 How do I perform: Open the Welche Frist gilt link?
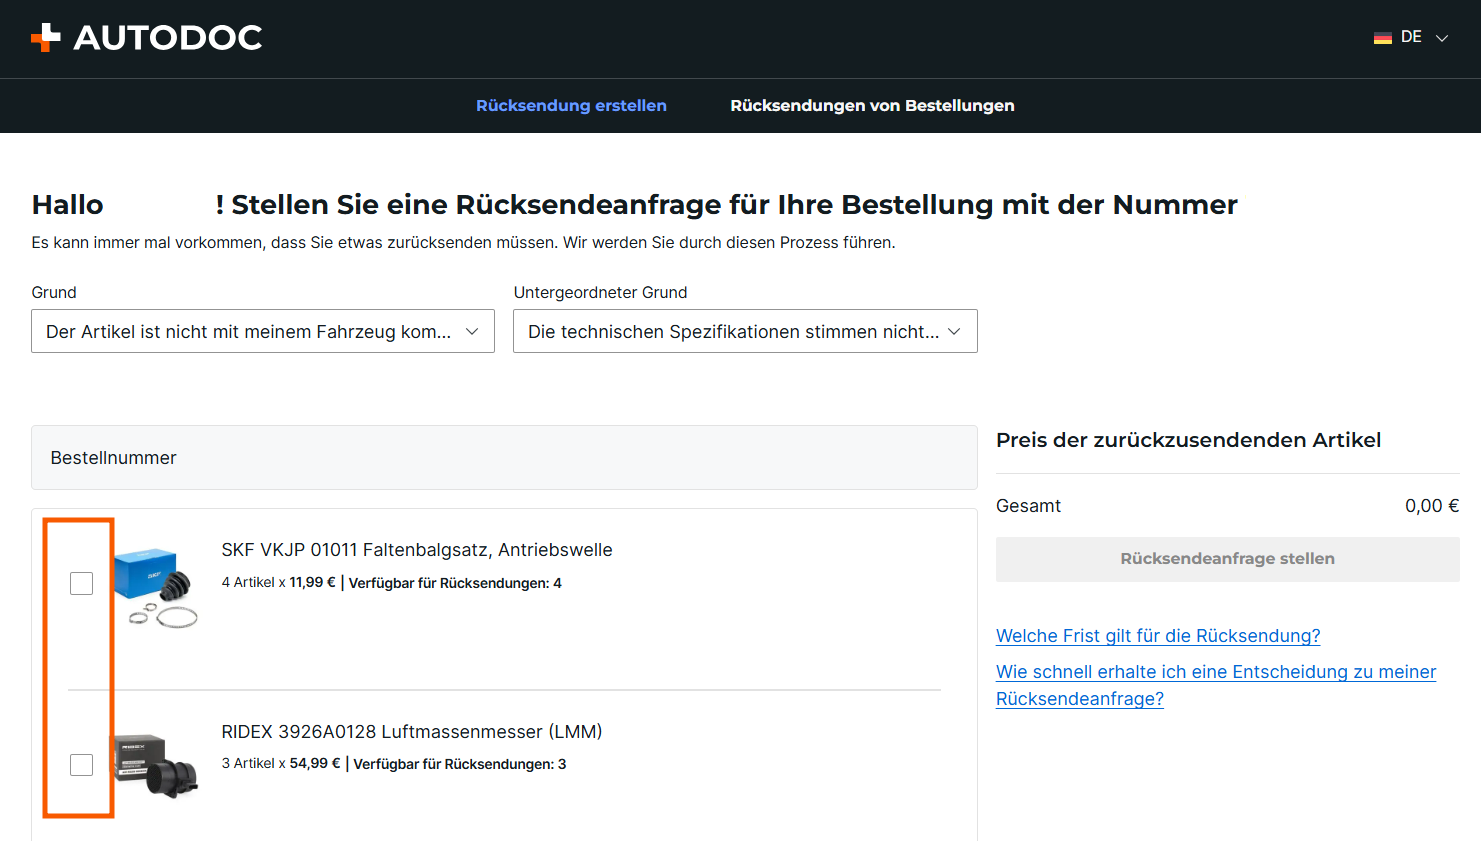click(1157, 636)
